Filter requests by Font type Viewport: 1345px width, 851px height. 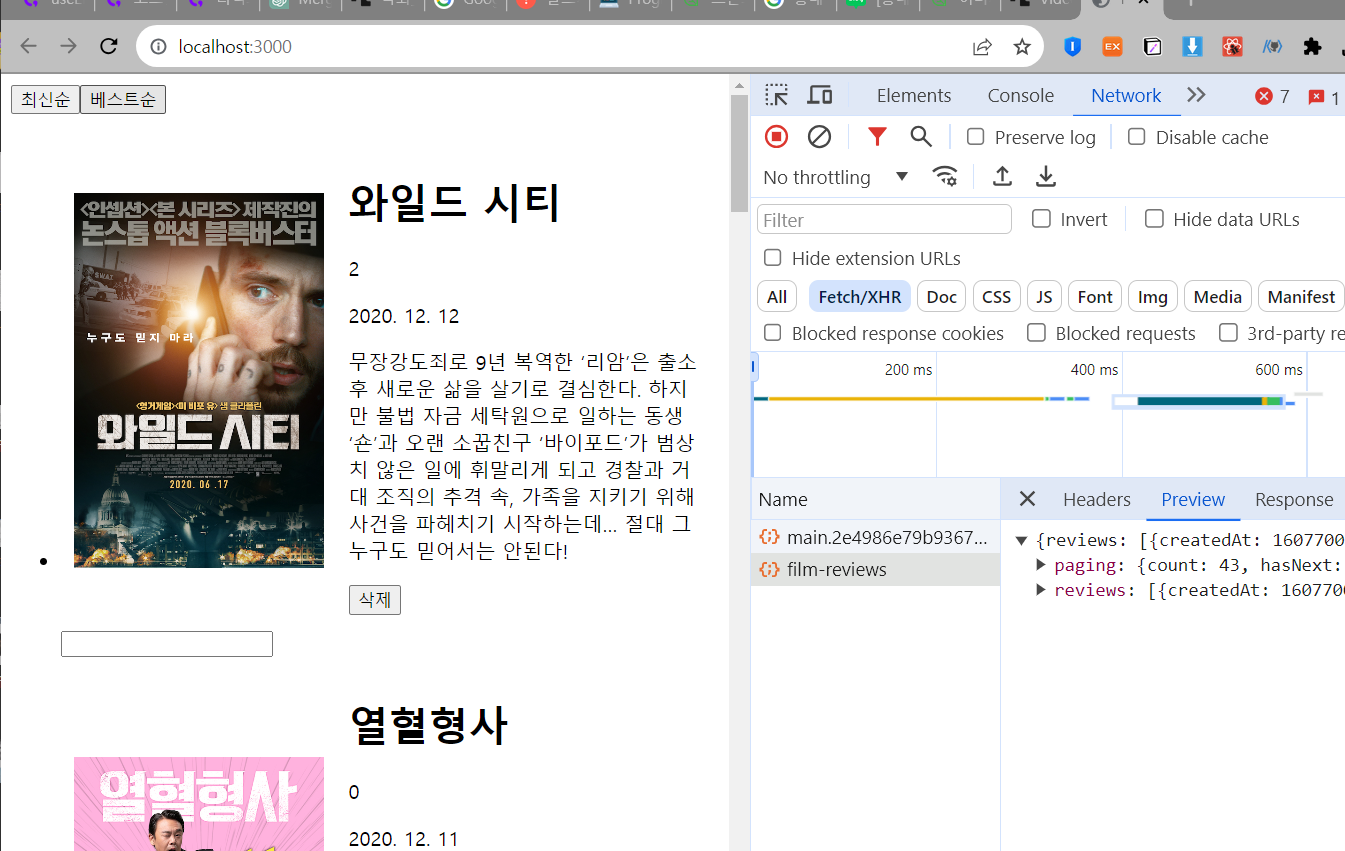pyautogui.click(x=1095, y=297)
